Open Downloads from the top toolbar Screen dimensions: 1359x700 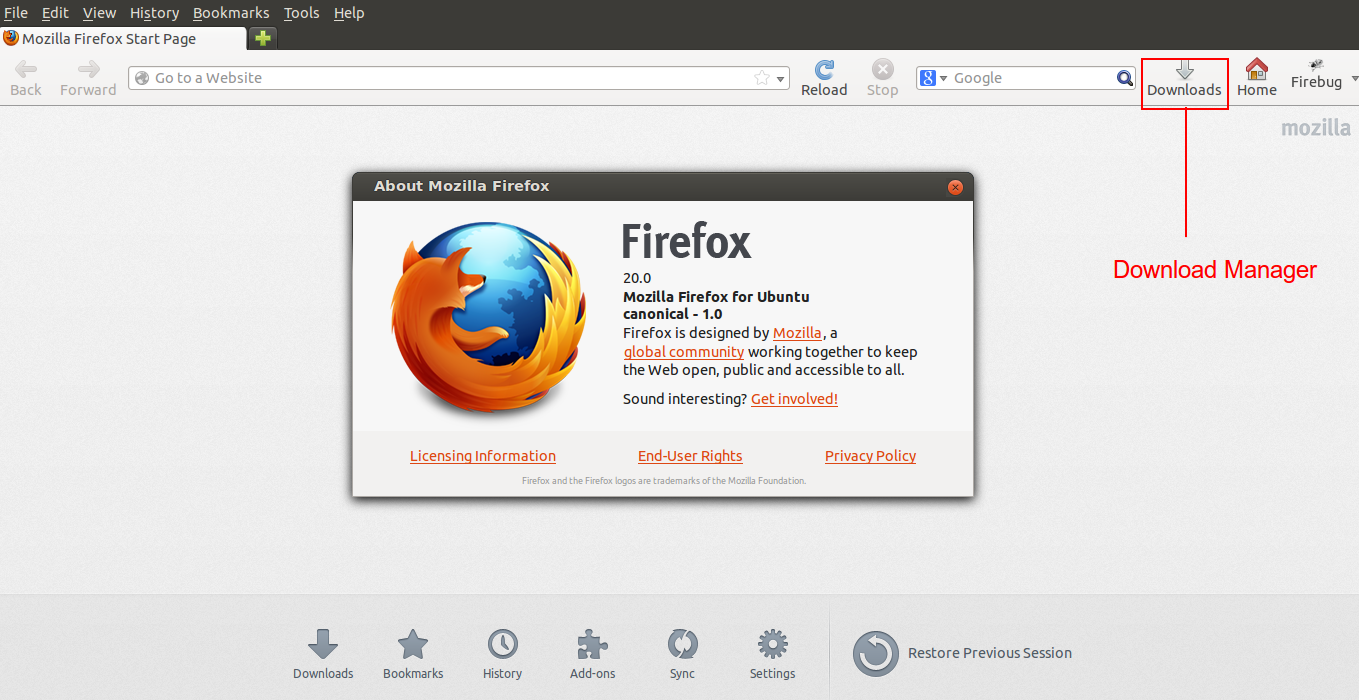[x=1184, y=79]
